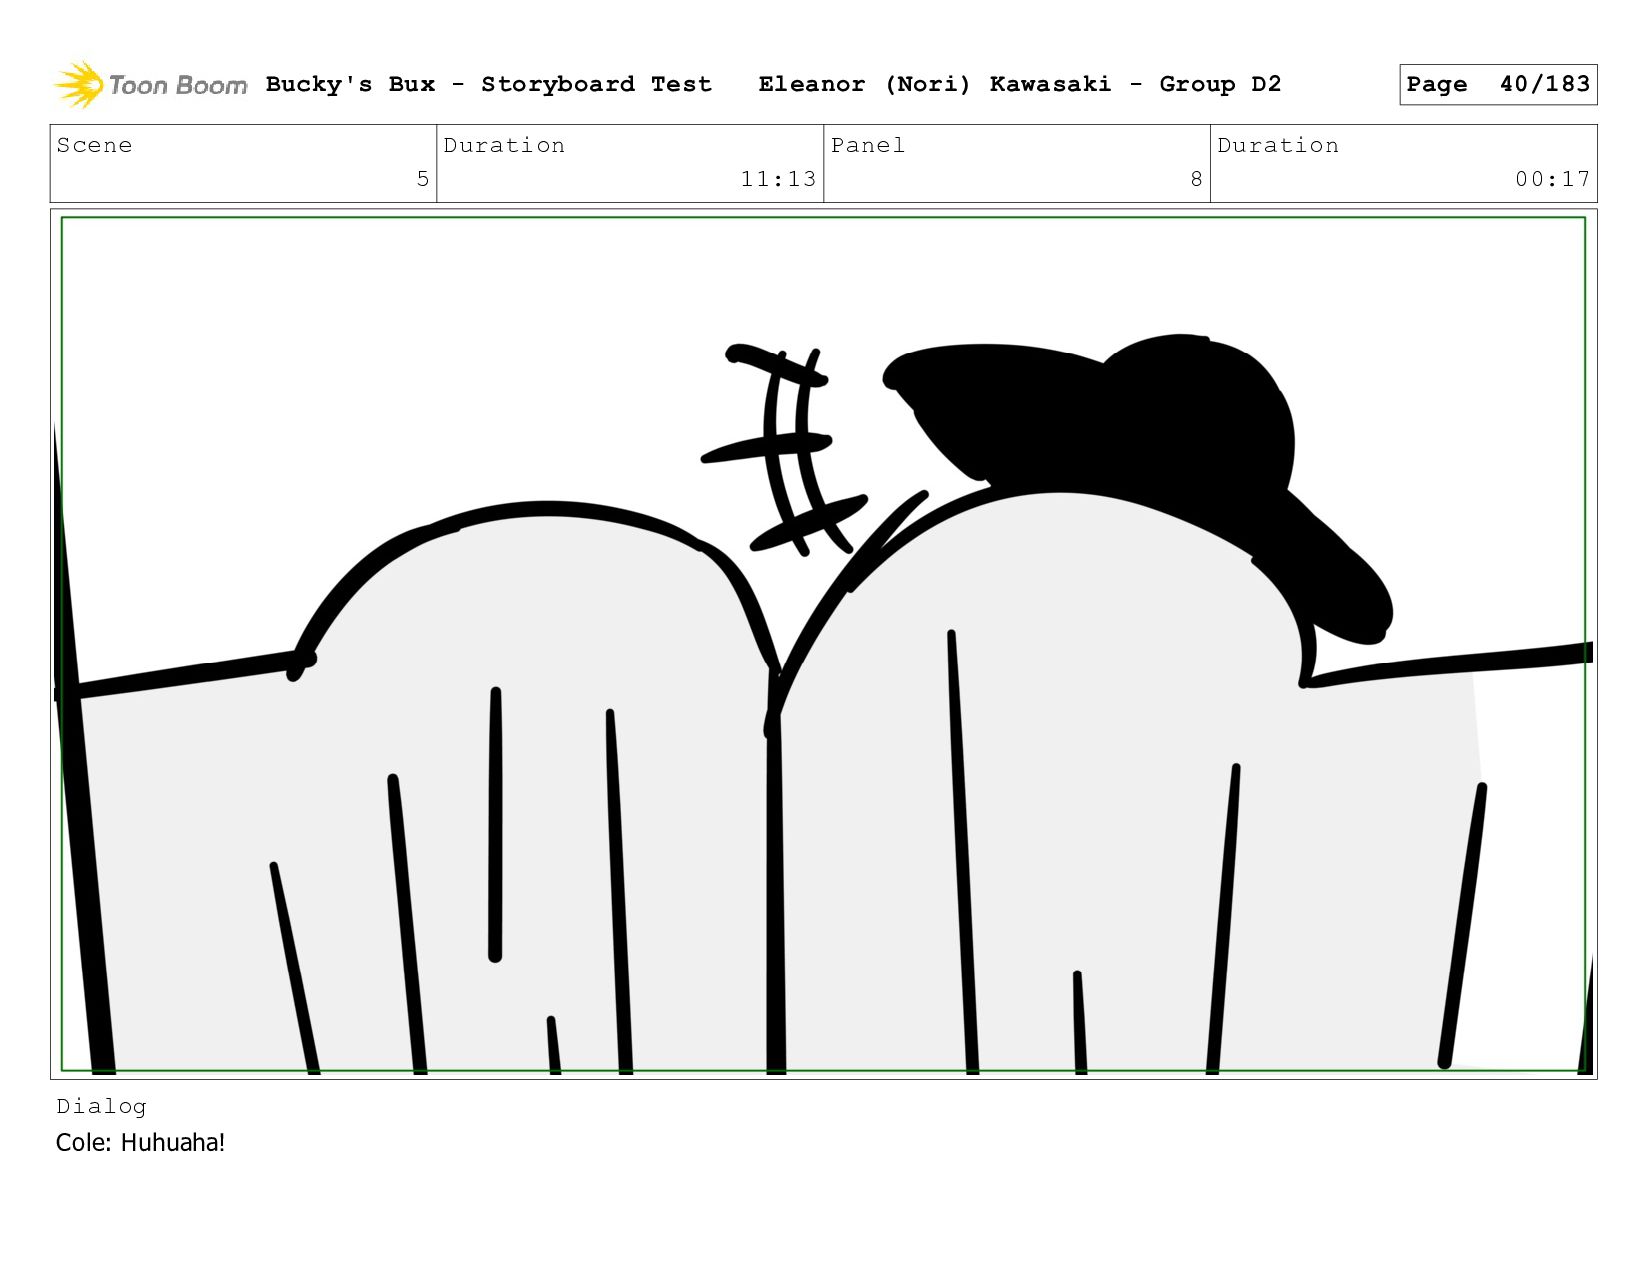
Task: Click the "Panel" header label
Action: click(868, 146)
